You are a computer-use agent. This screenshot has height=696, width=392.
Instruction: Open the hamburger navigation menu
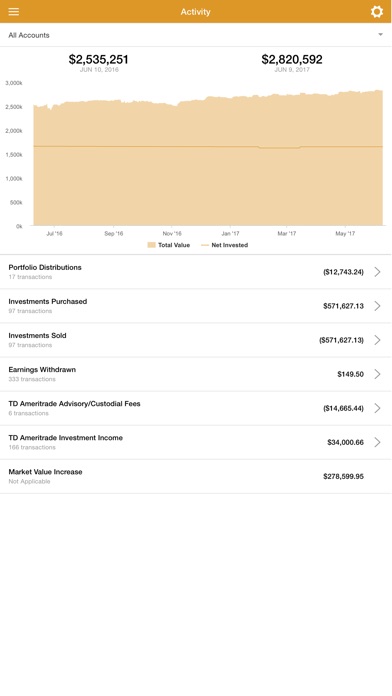pos(14,12)
